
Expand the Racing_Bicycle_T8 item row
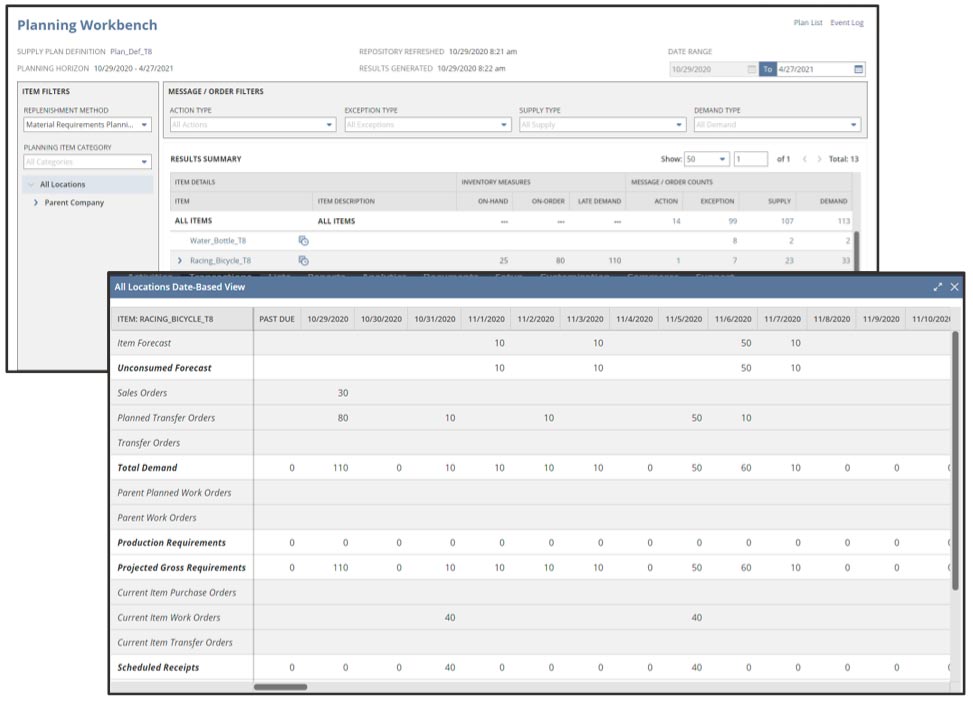point(179,261)
